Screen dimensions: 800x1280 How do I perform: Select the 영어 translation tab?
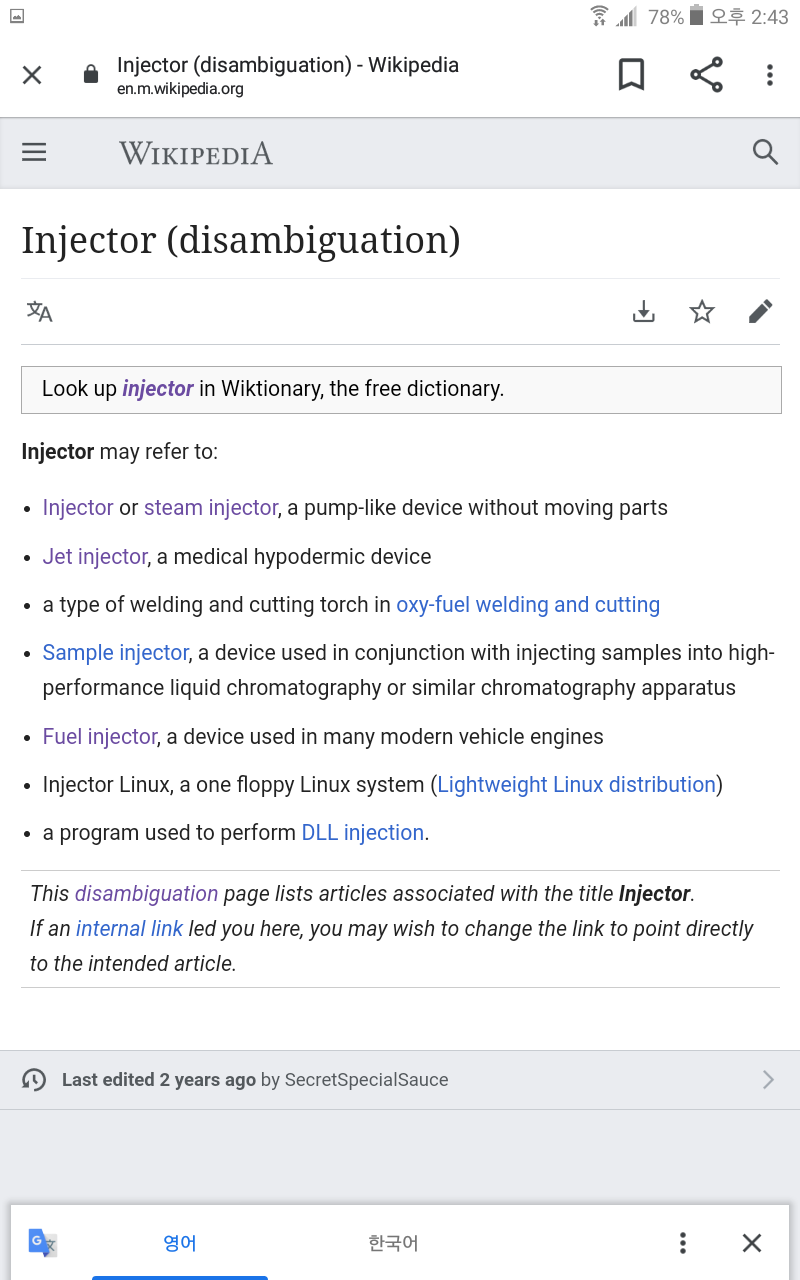coord(180,1242)
